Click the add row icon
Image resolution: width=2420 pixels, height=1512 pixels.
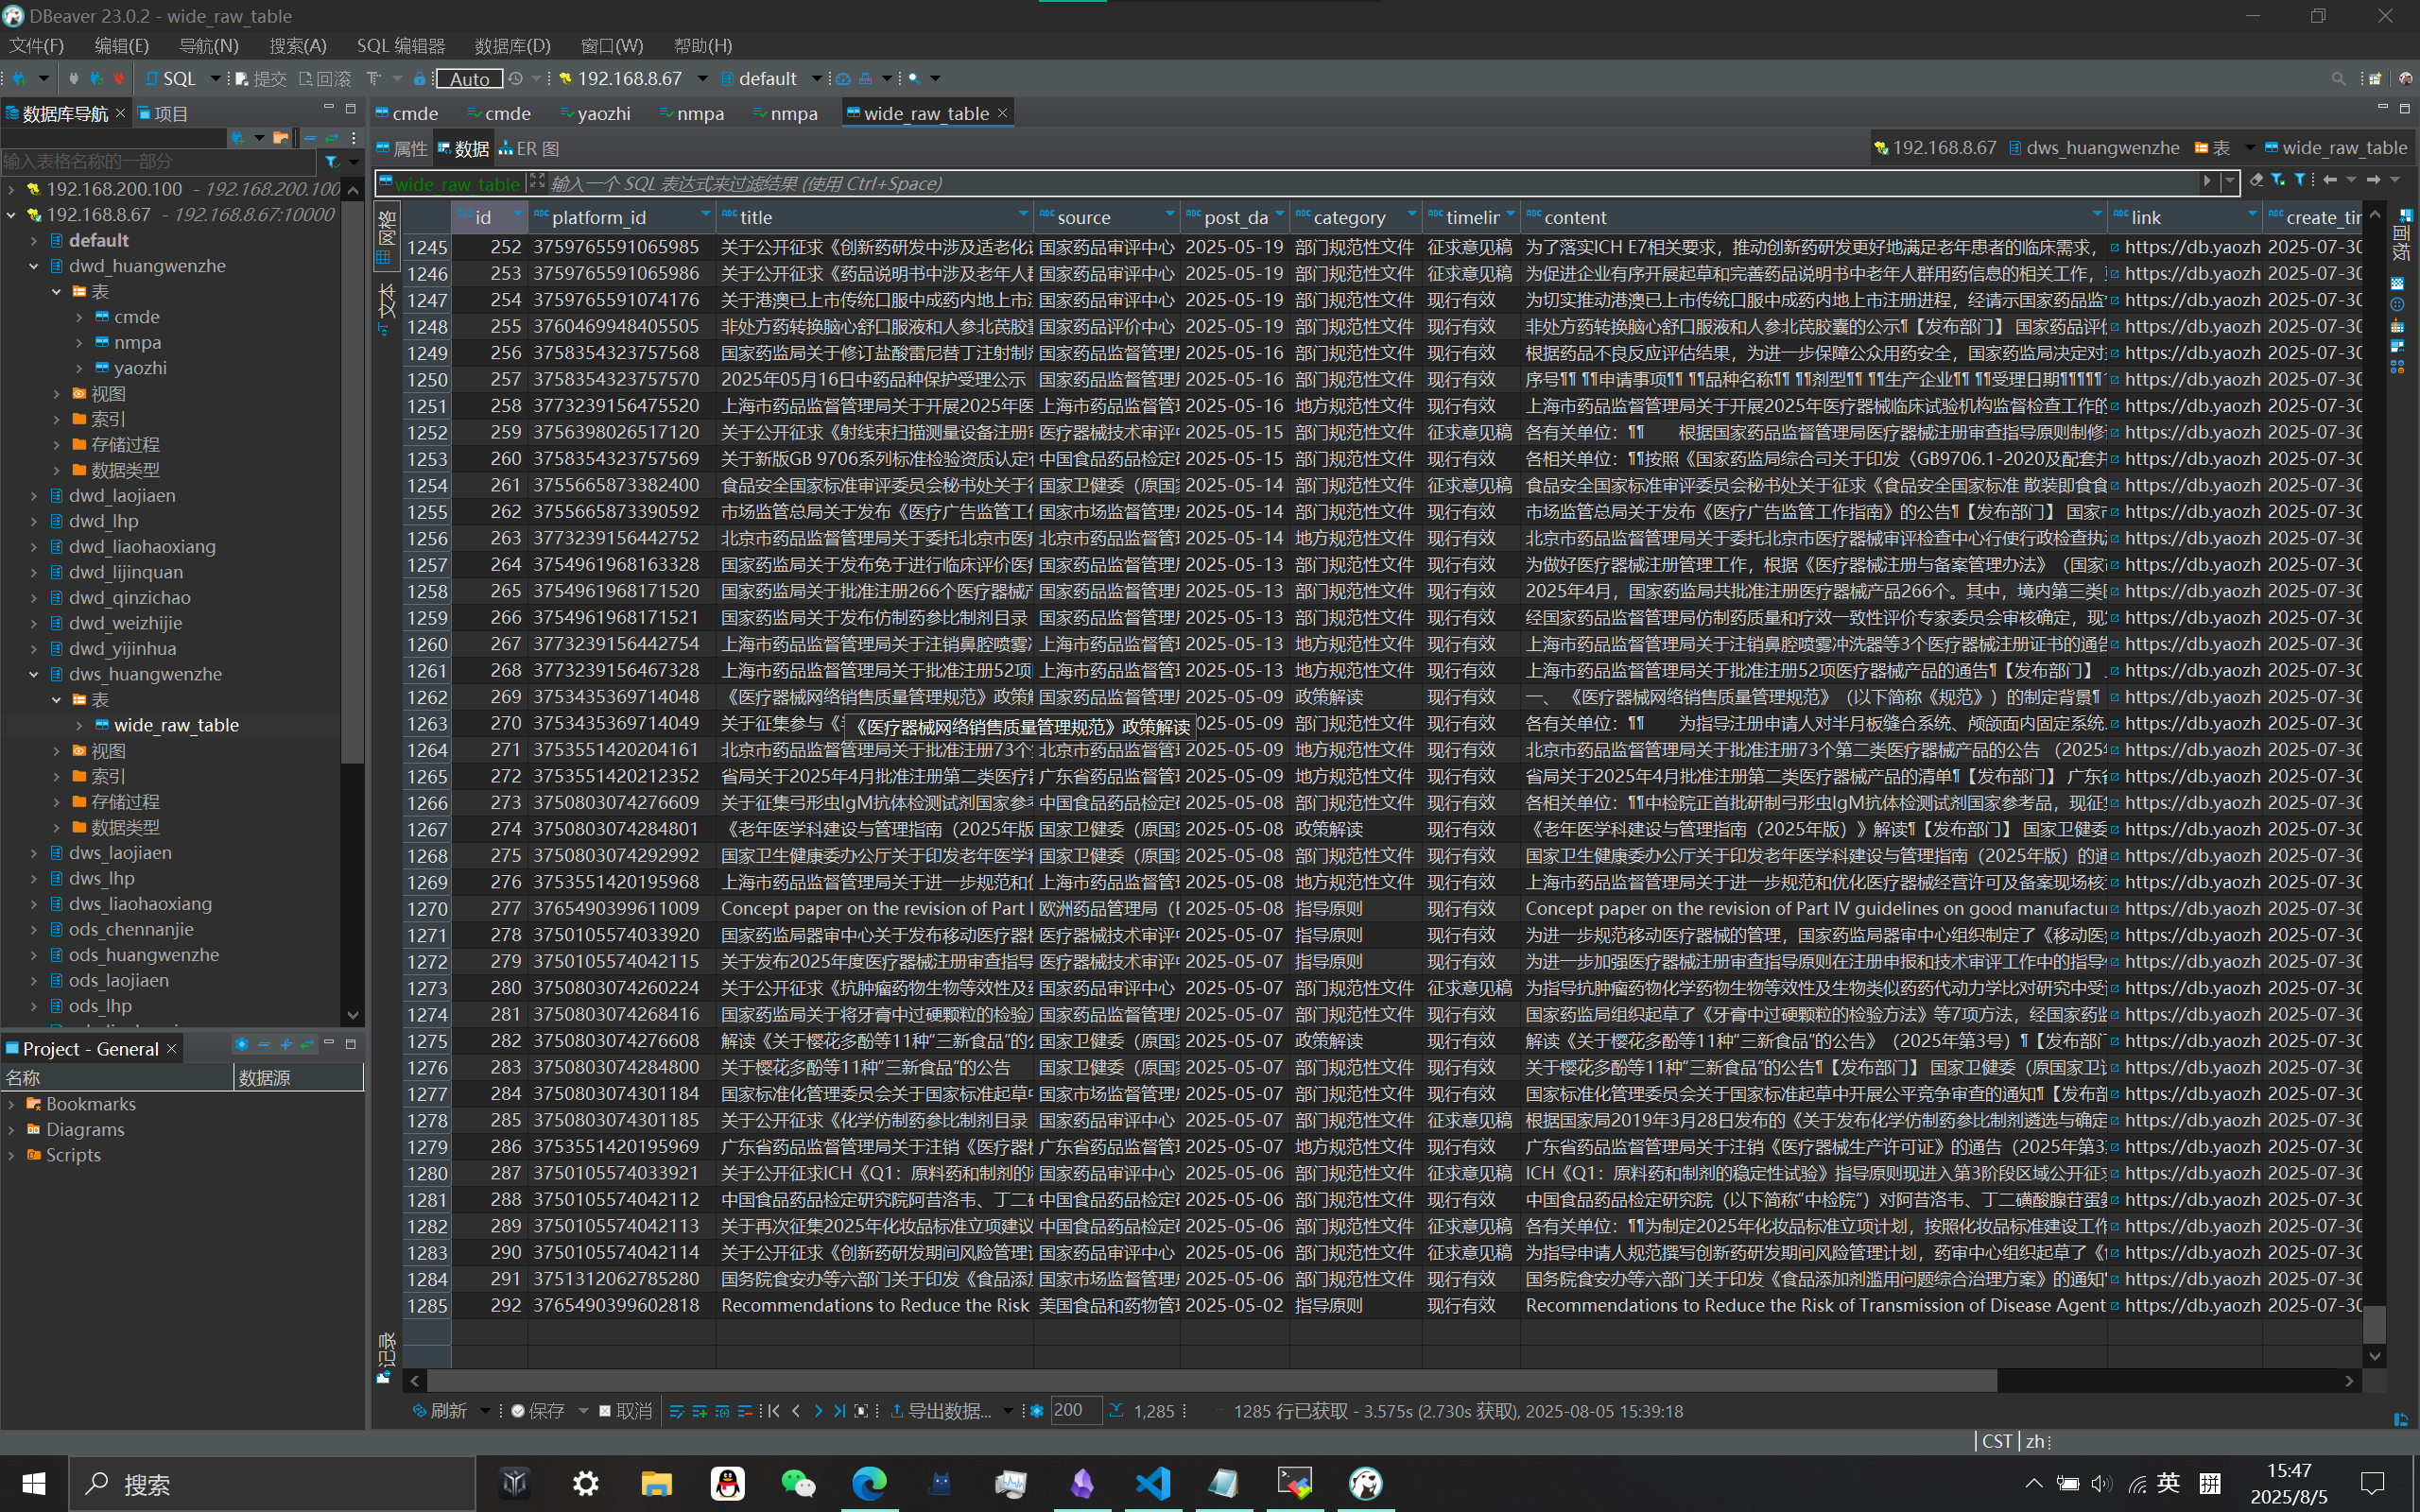(x=699, y=1411)
